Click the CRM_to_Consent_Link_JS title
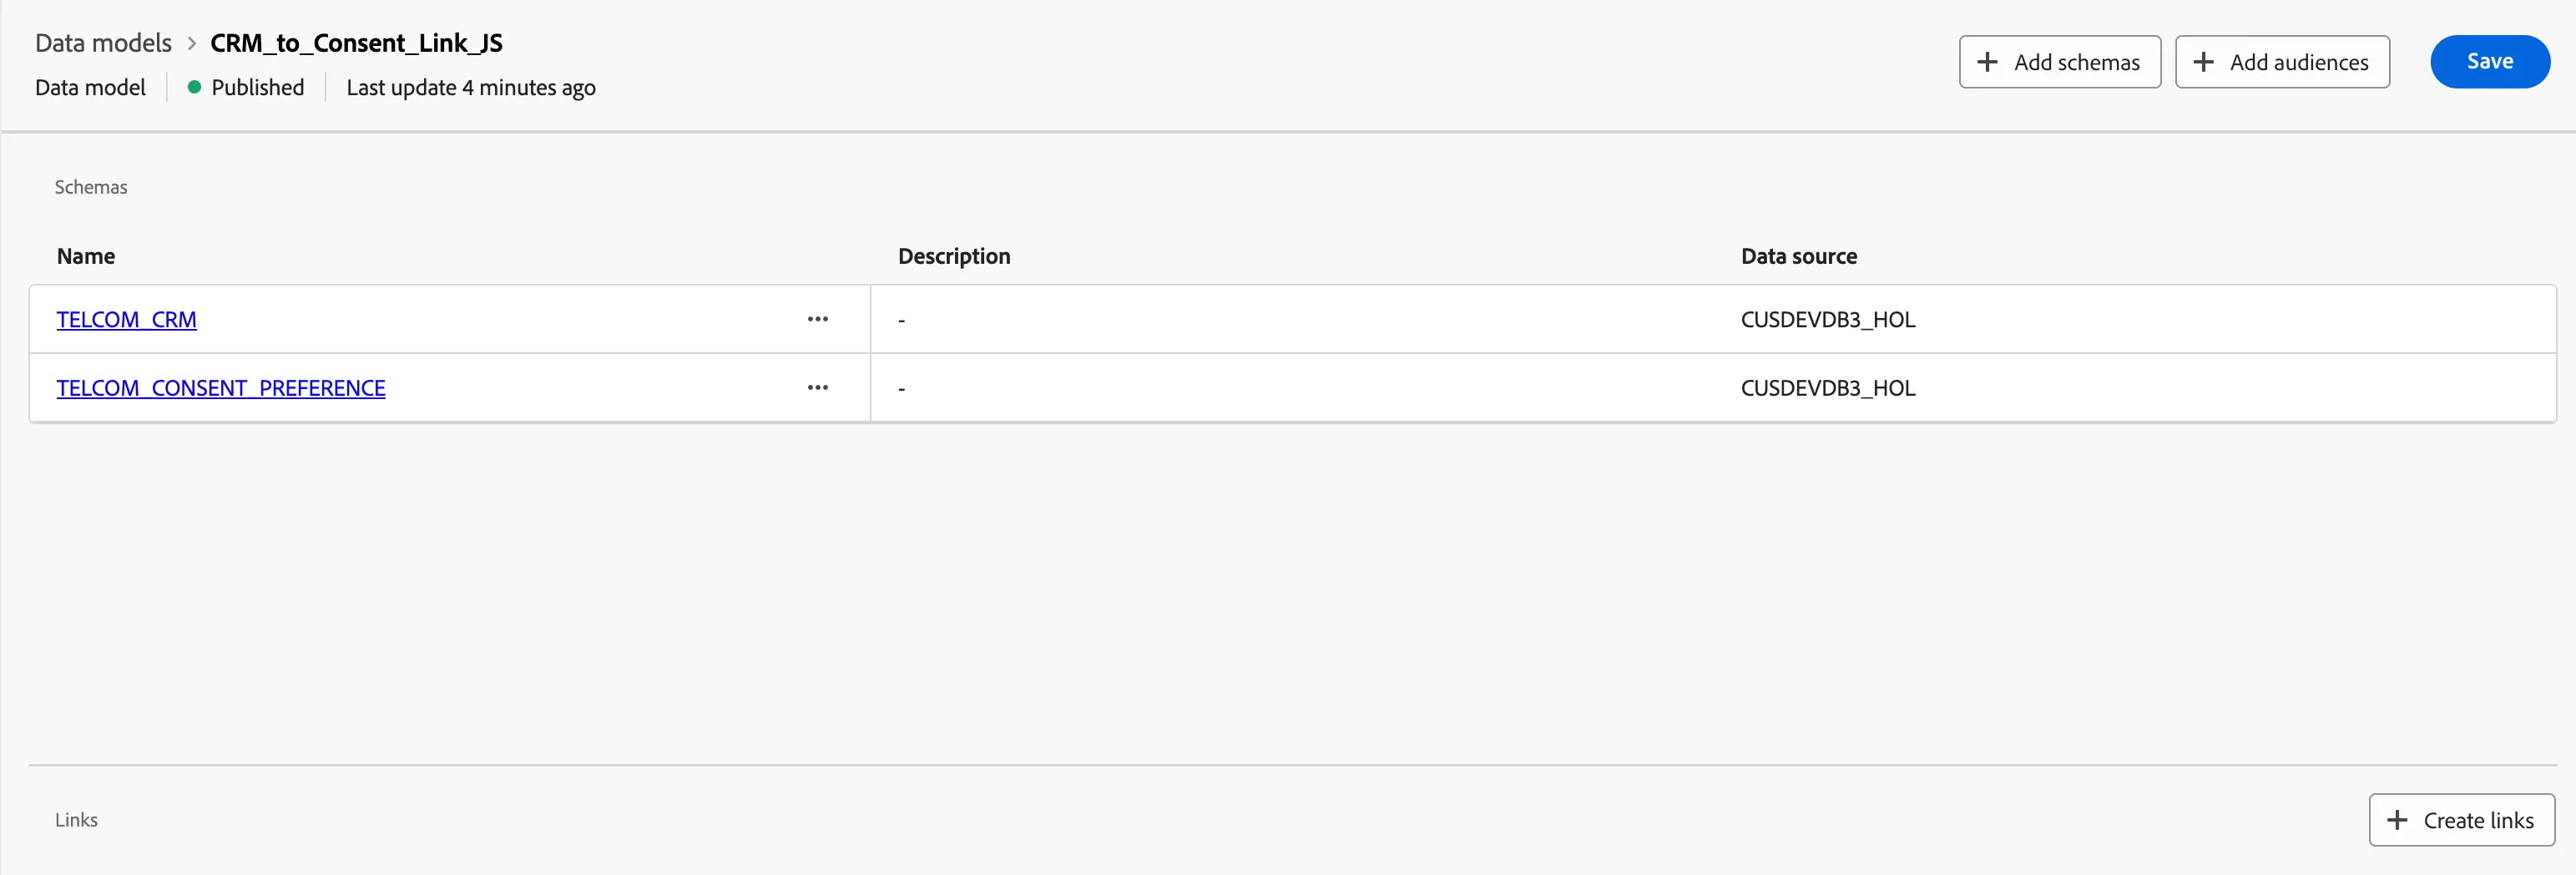 pos(356,43)
